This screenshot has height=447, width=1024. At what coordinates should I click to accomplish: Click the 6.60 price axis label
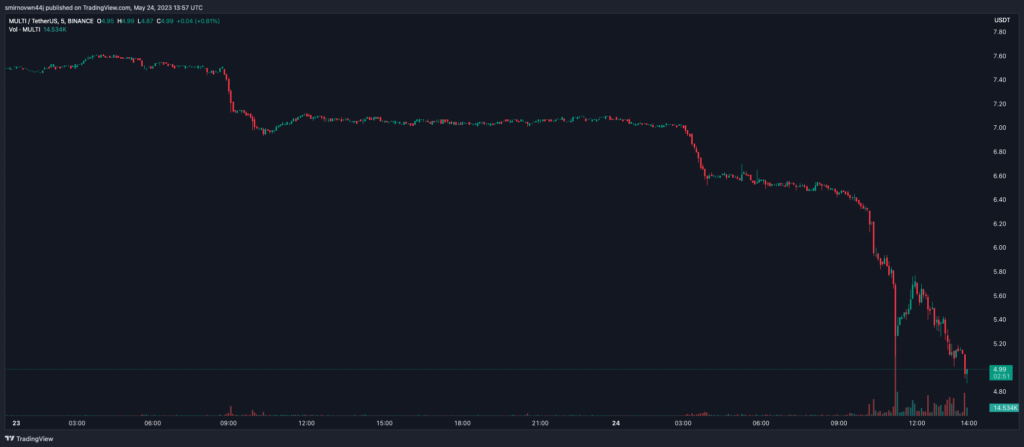click(x=999, y=176)
